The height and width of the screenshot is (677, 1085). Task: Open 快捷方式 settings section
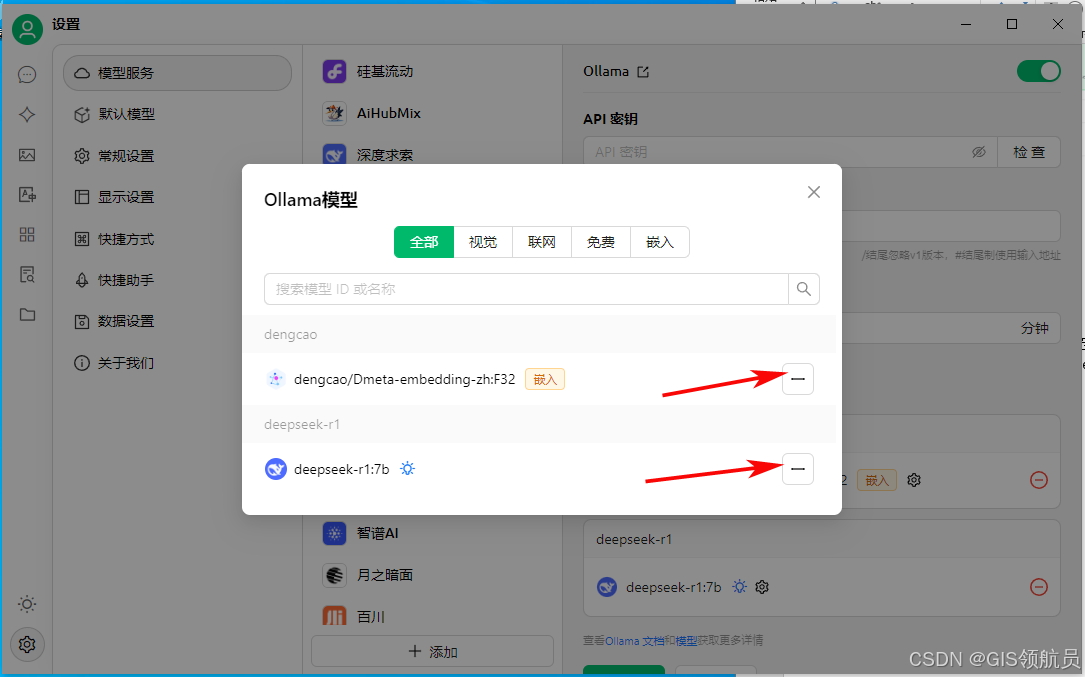177,239
